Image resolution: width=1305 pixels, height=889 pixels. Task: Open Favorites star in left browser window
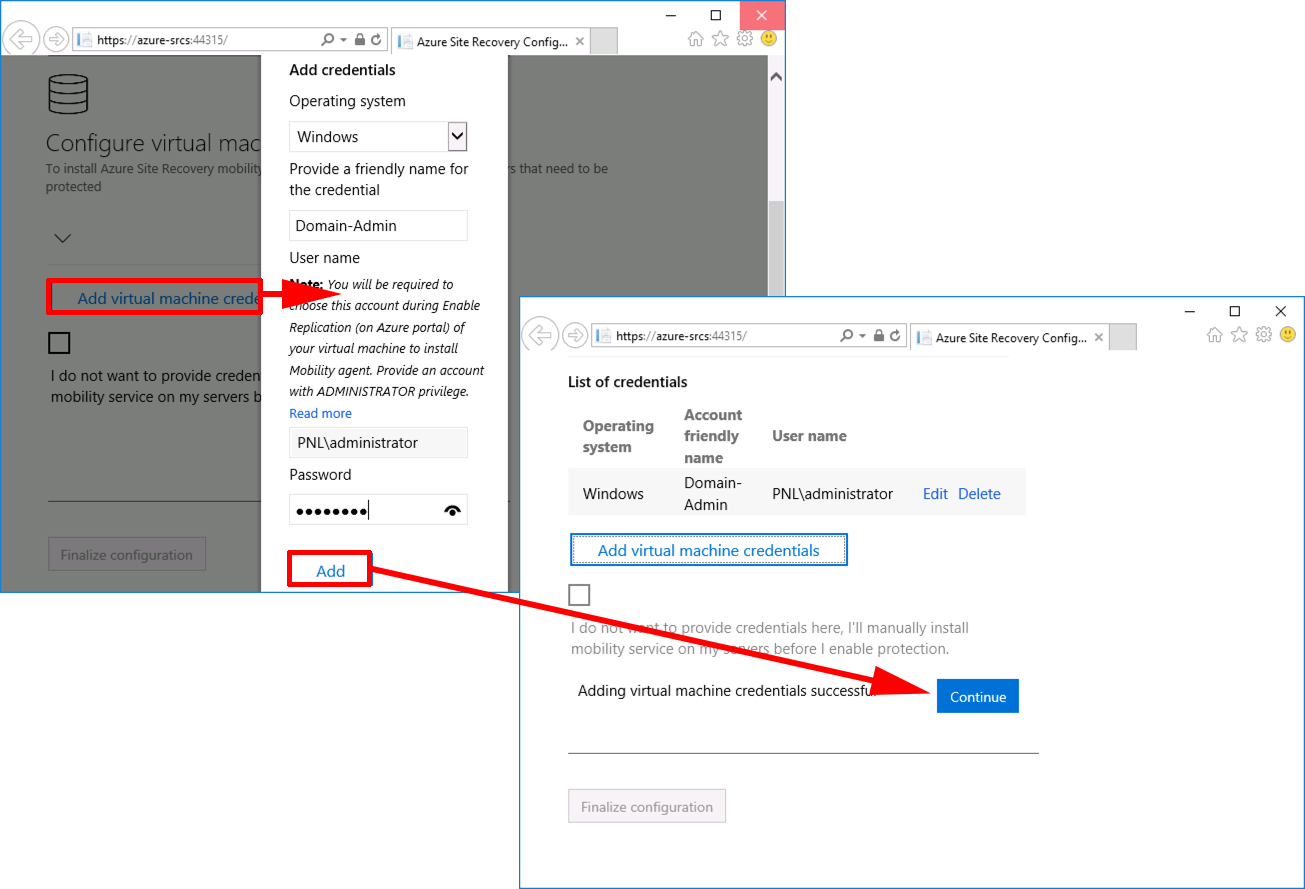click(720, 39)
